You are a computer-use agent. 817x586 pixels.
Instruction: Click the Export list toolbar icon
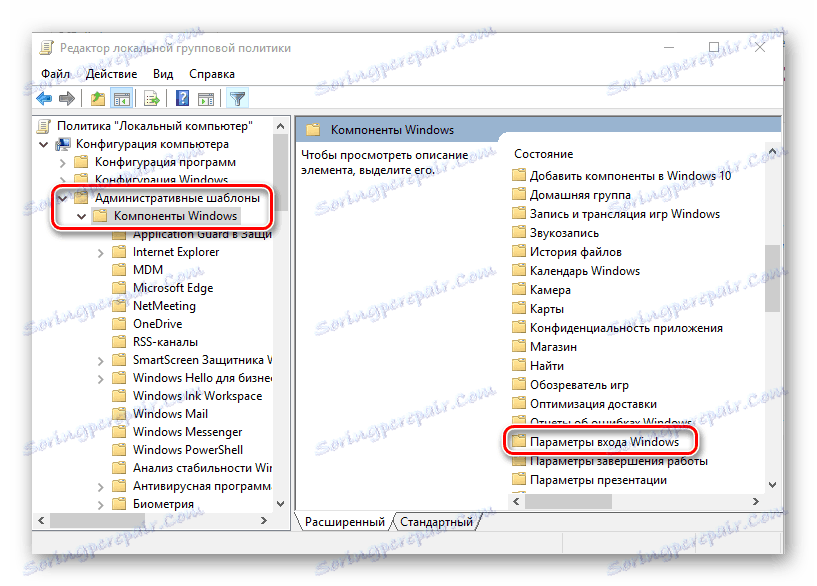(151, 98)
